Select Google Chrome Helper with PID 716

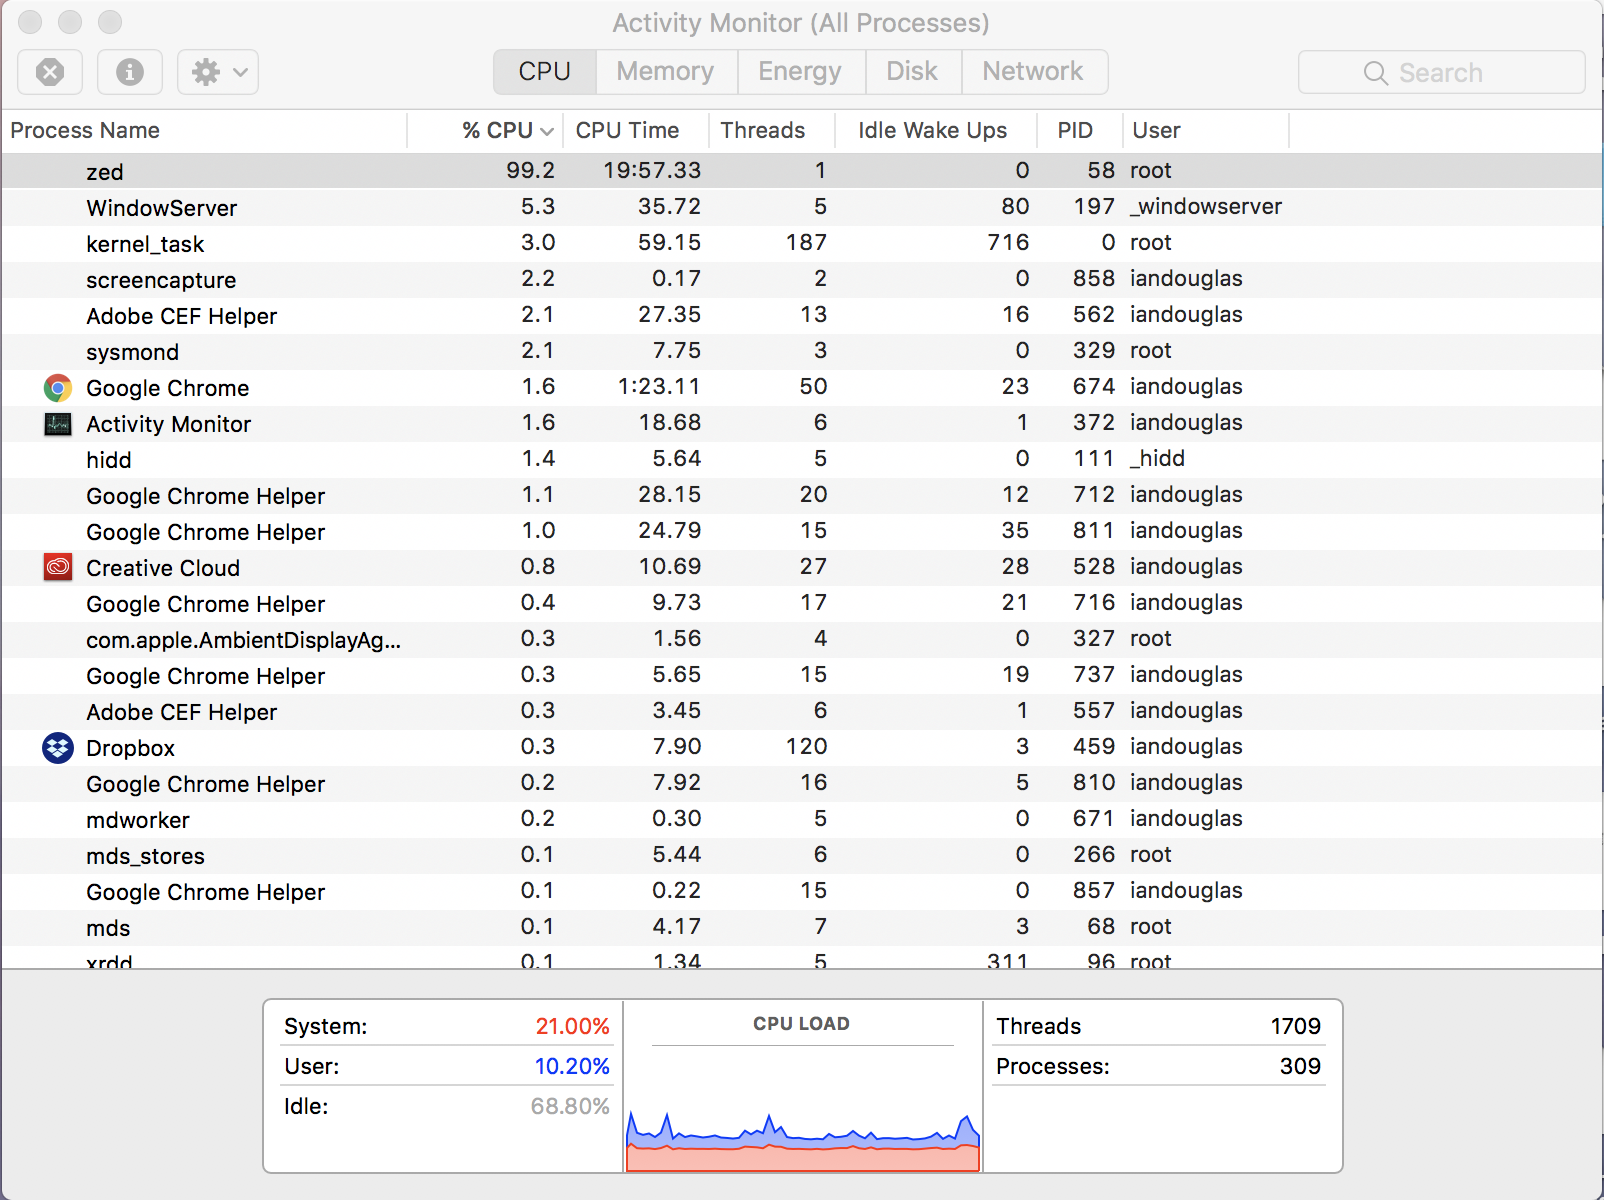coord(802,603)
